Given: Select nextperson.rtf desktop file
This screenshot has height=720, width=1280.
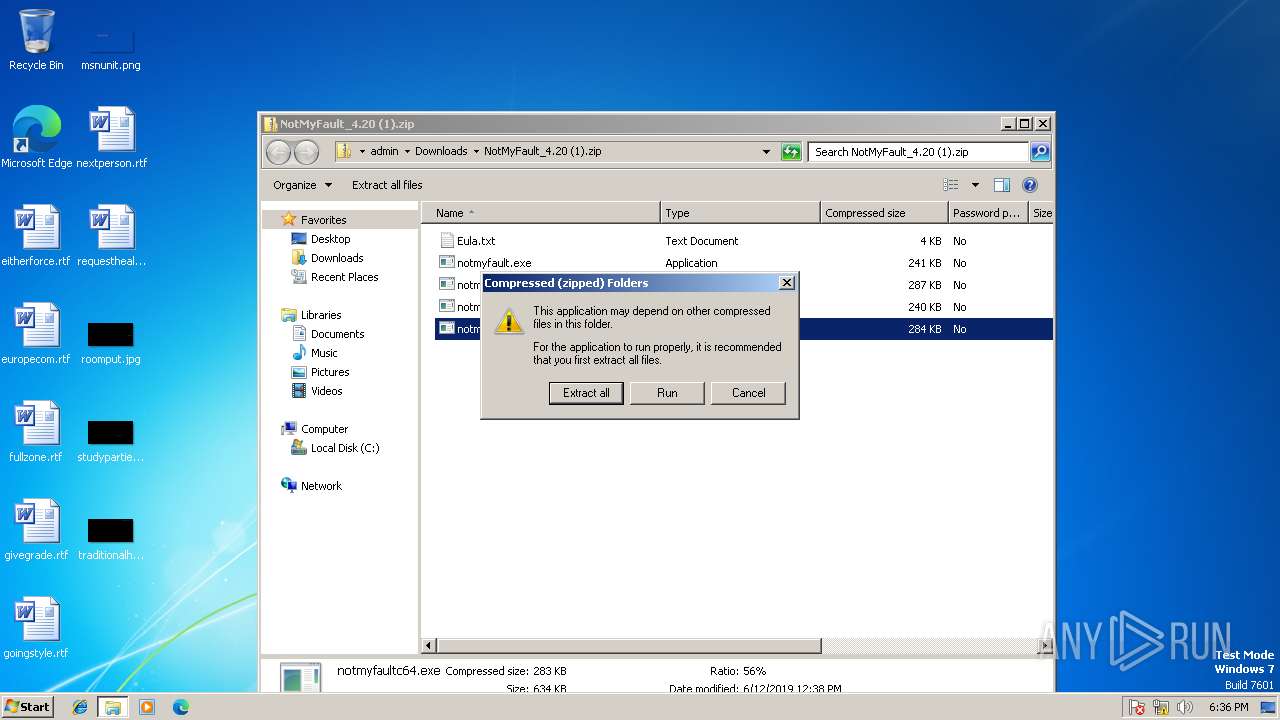Looking at the screenshot, I should pyautogui.click(x=111, y=138).
